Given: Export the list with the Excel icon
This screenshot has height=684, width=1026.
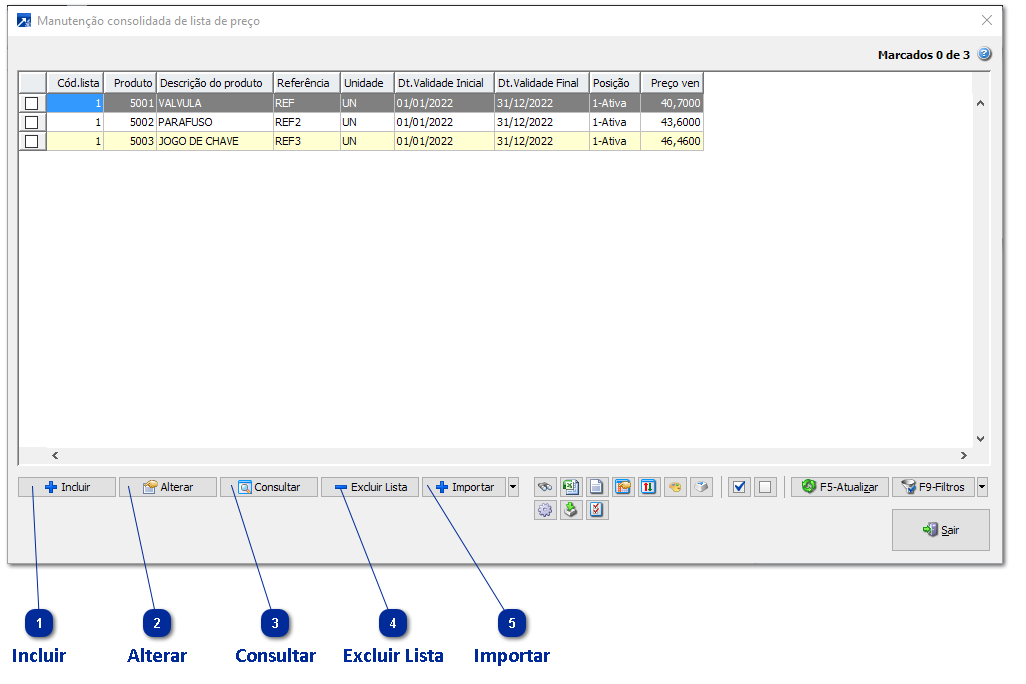Looking at the screenshot, I should (x=571, y=487).
